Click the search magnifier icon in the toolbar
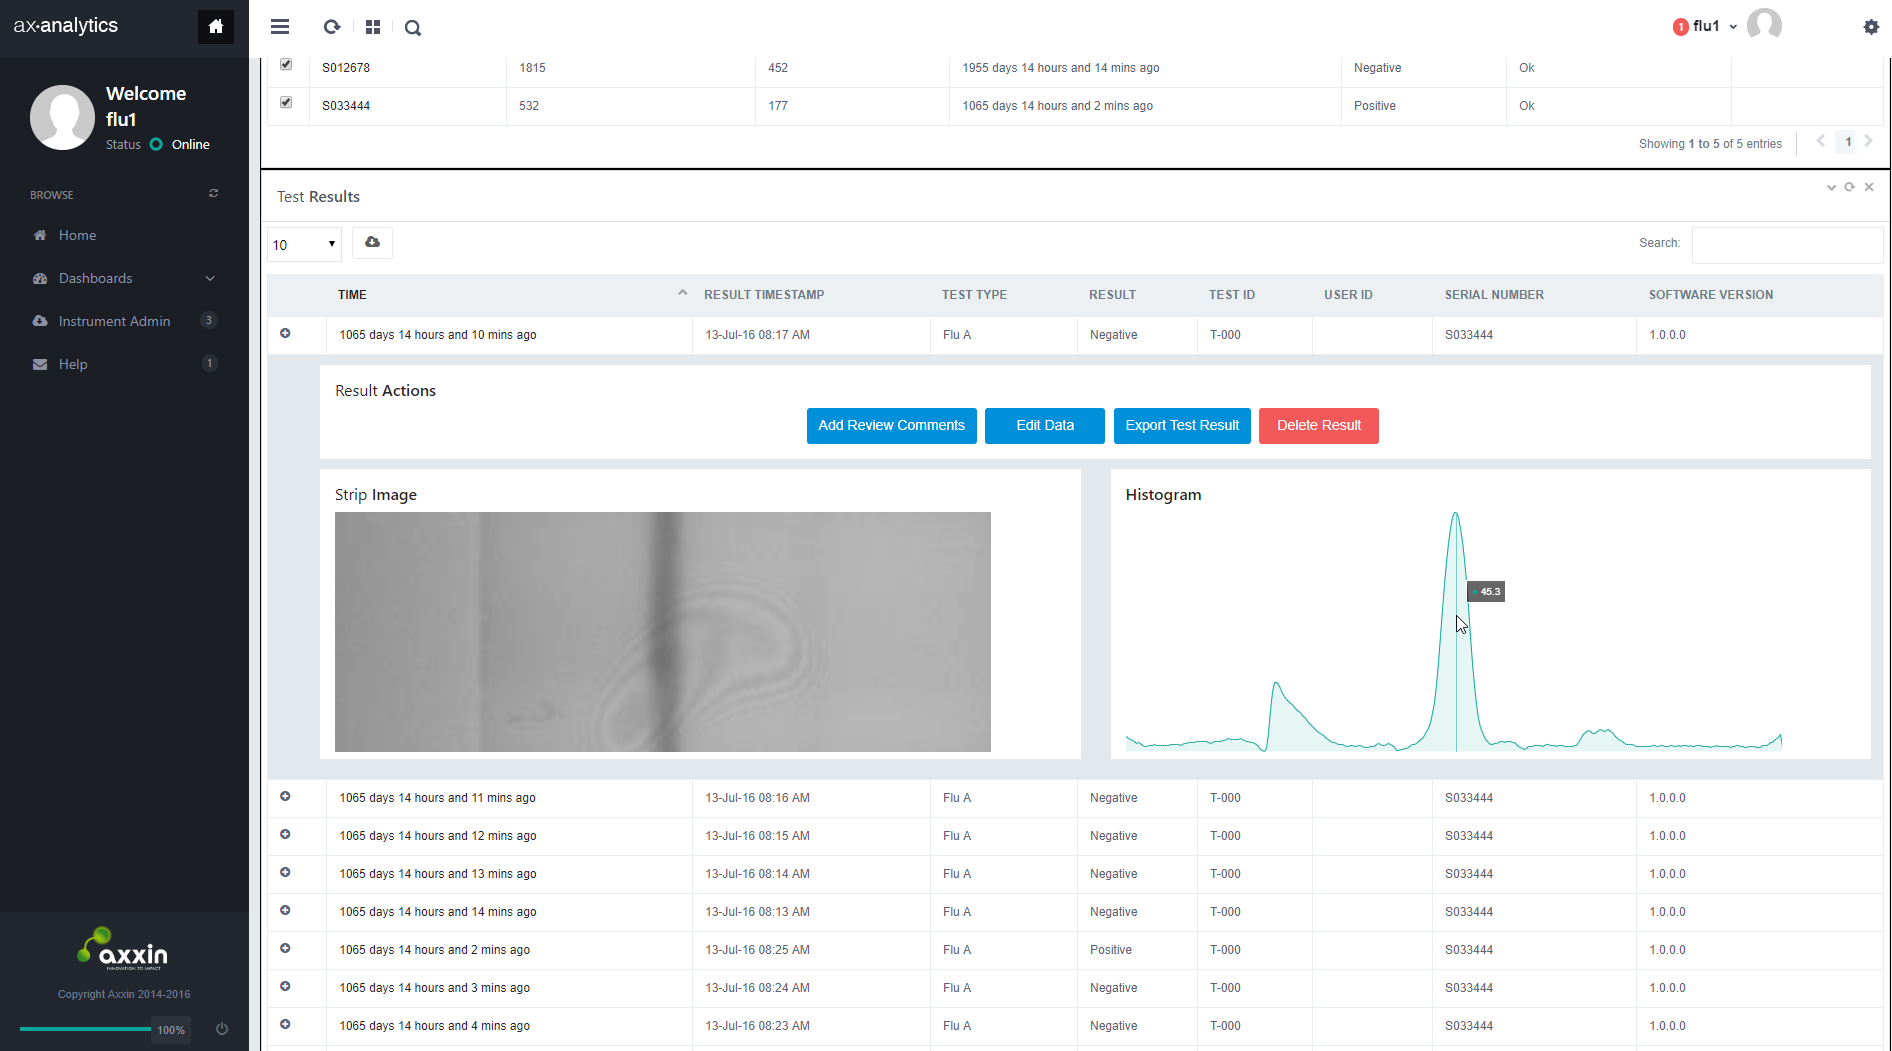The height and width of the screenshot is (1051, 1892). point(412,28)
